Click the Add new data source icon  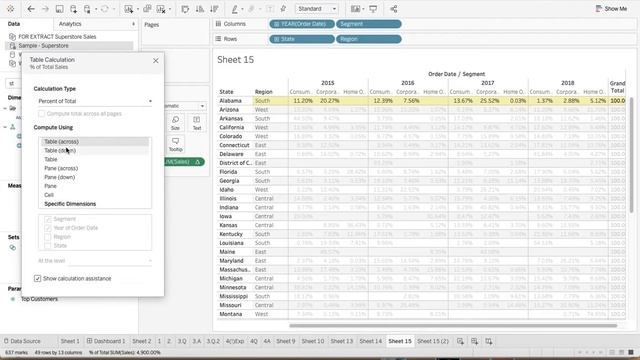click(x=73, y=9)
